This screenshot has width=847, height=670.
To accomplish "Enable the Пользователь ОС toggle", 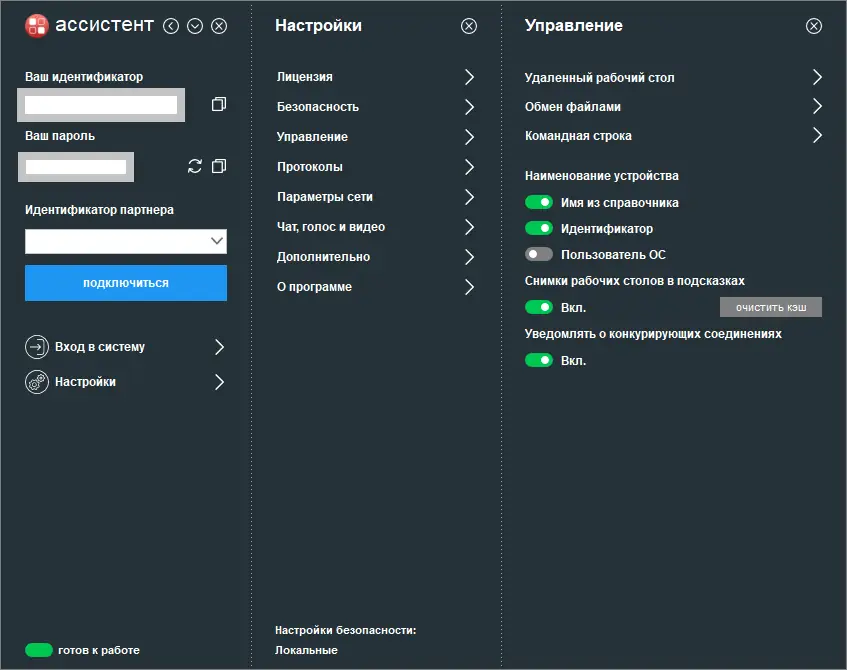I will pos(539,255).
